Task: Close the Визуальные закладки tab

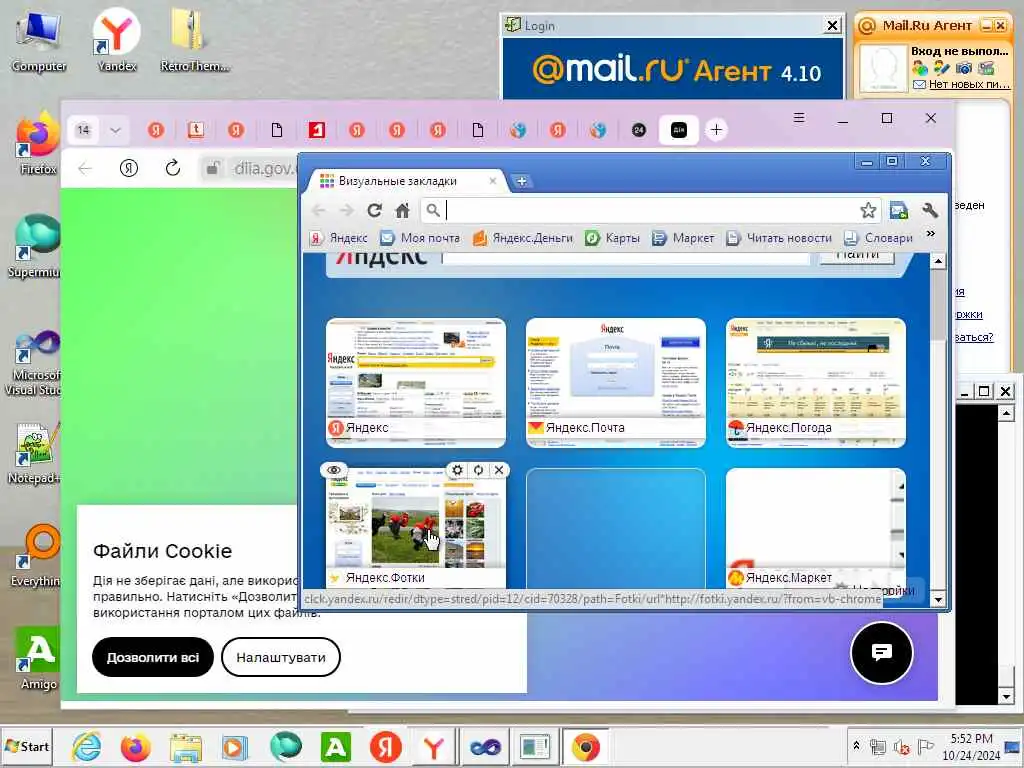Action: (x=493, y=181)
